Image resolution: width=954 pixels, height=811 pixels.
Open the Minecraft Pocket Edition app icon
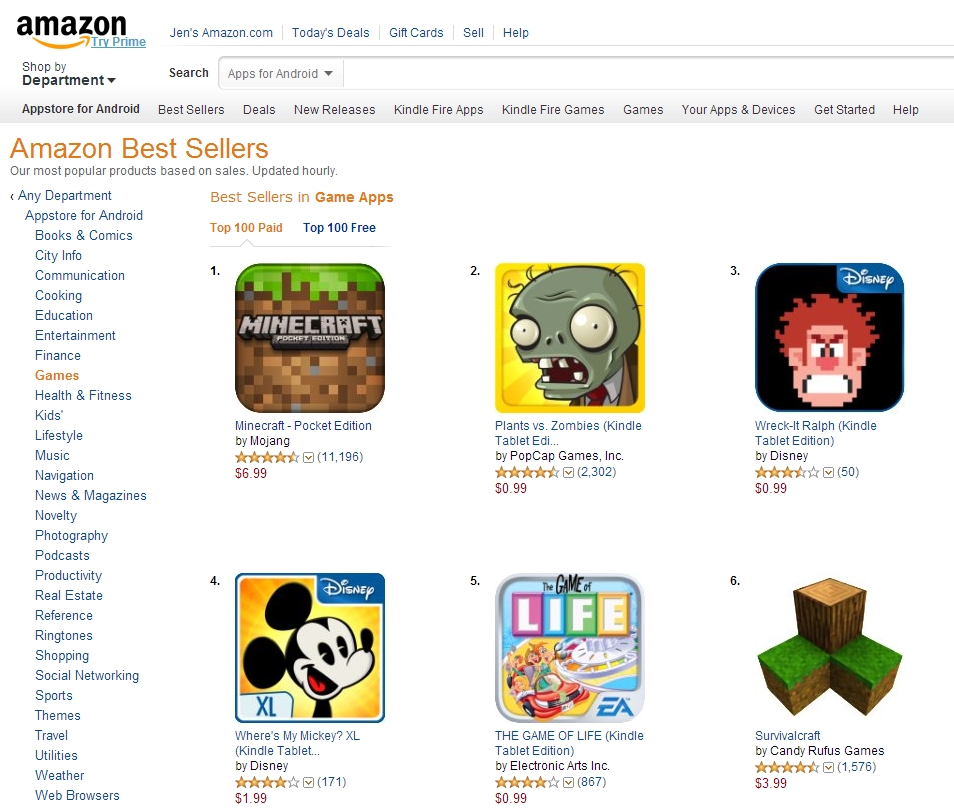[310, 338]
